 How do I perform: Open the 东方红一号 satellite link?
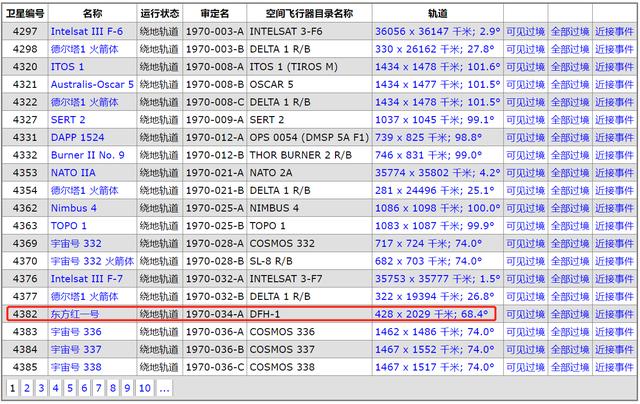pyautogui.click(x=75, y=314)
